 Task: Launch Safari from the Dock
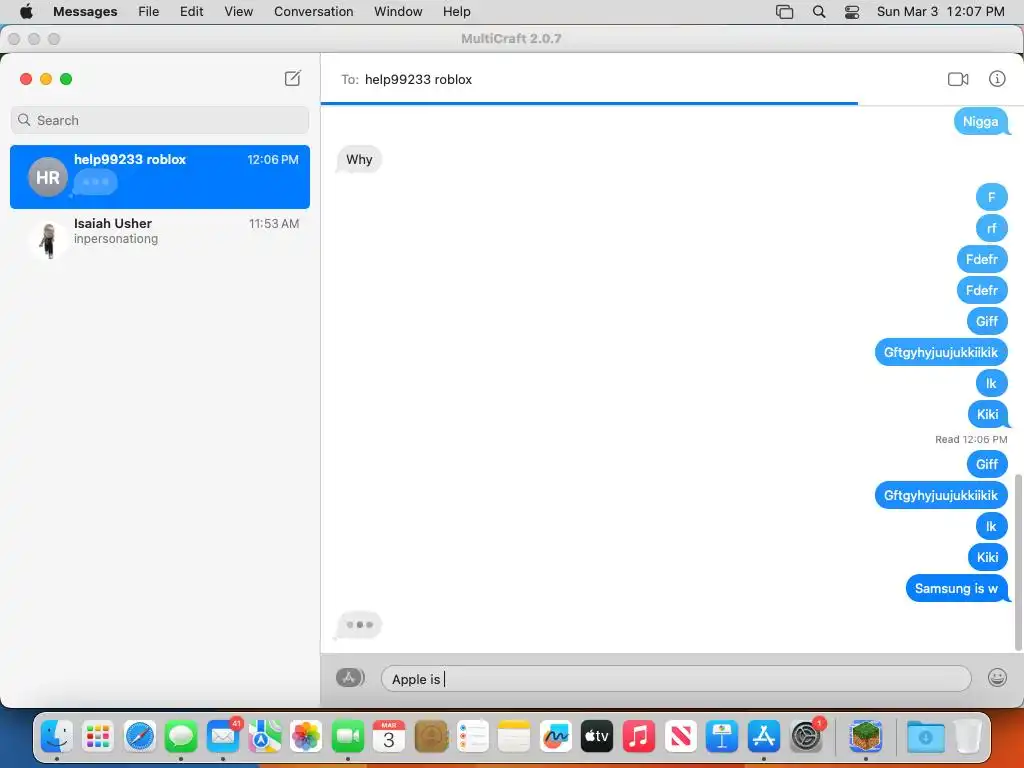[140, 737]
